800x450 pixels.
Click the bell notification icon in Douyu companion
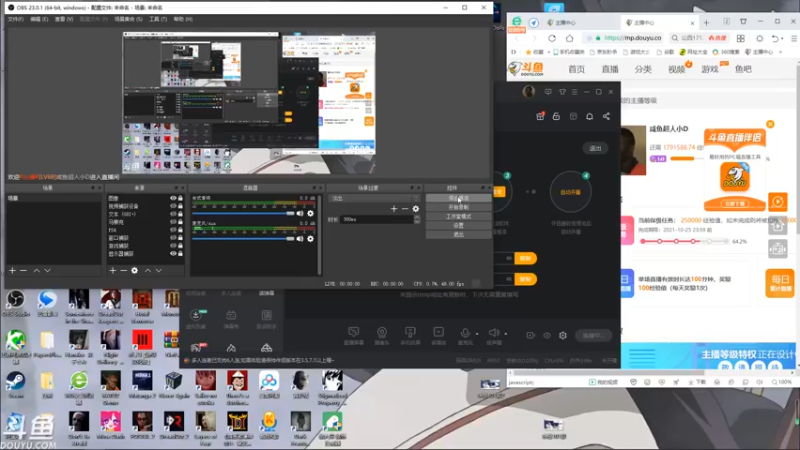click(589, 116)
